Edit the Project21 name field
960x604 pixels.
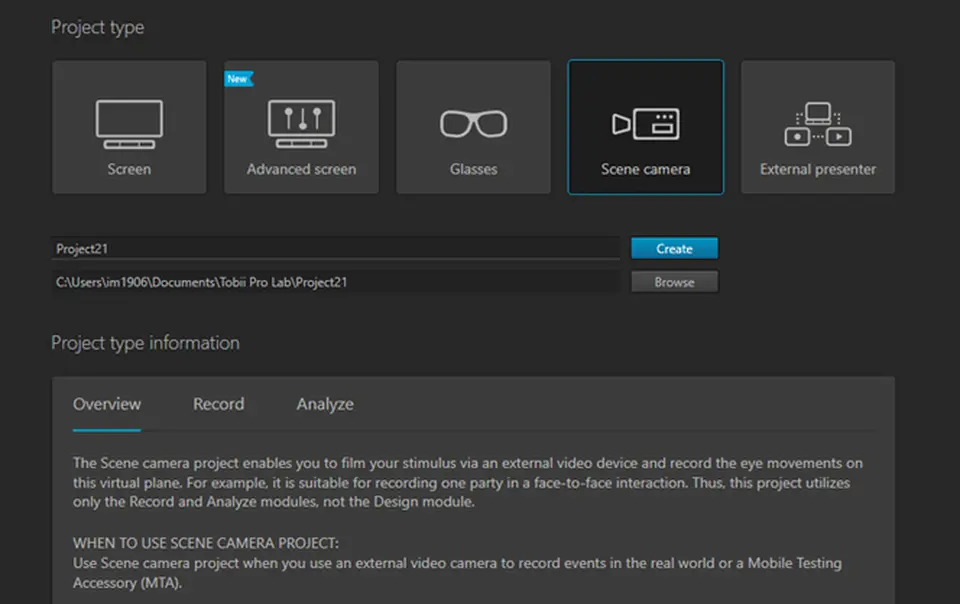[336, 248]
